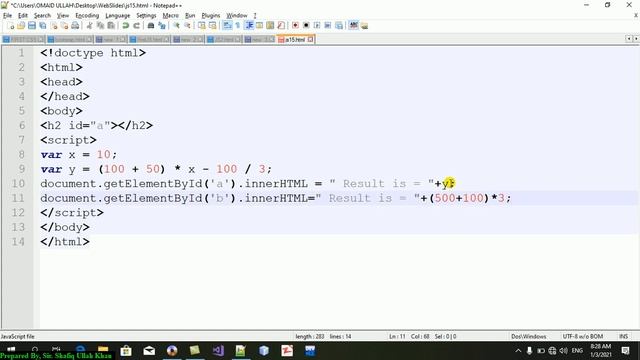Image resolution: width=640 pixels, height=360 pixels.
Task: Click Dos\Windows line ending status field
Action: pos(529,337)
